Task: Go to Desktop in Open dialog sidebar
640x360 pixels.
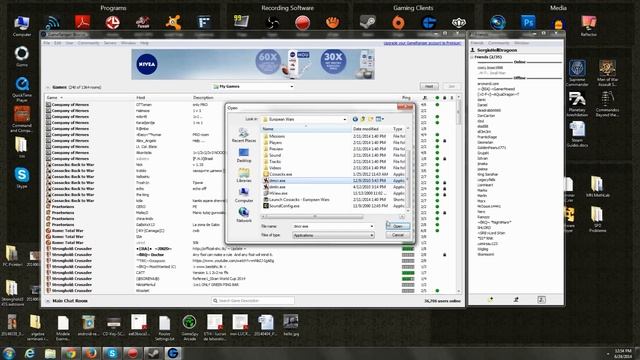Action: (x=244, y=156)
